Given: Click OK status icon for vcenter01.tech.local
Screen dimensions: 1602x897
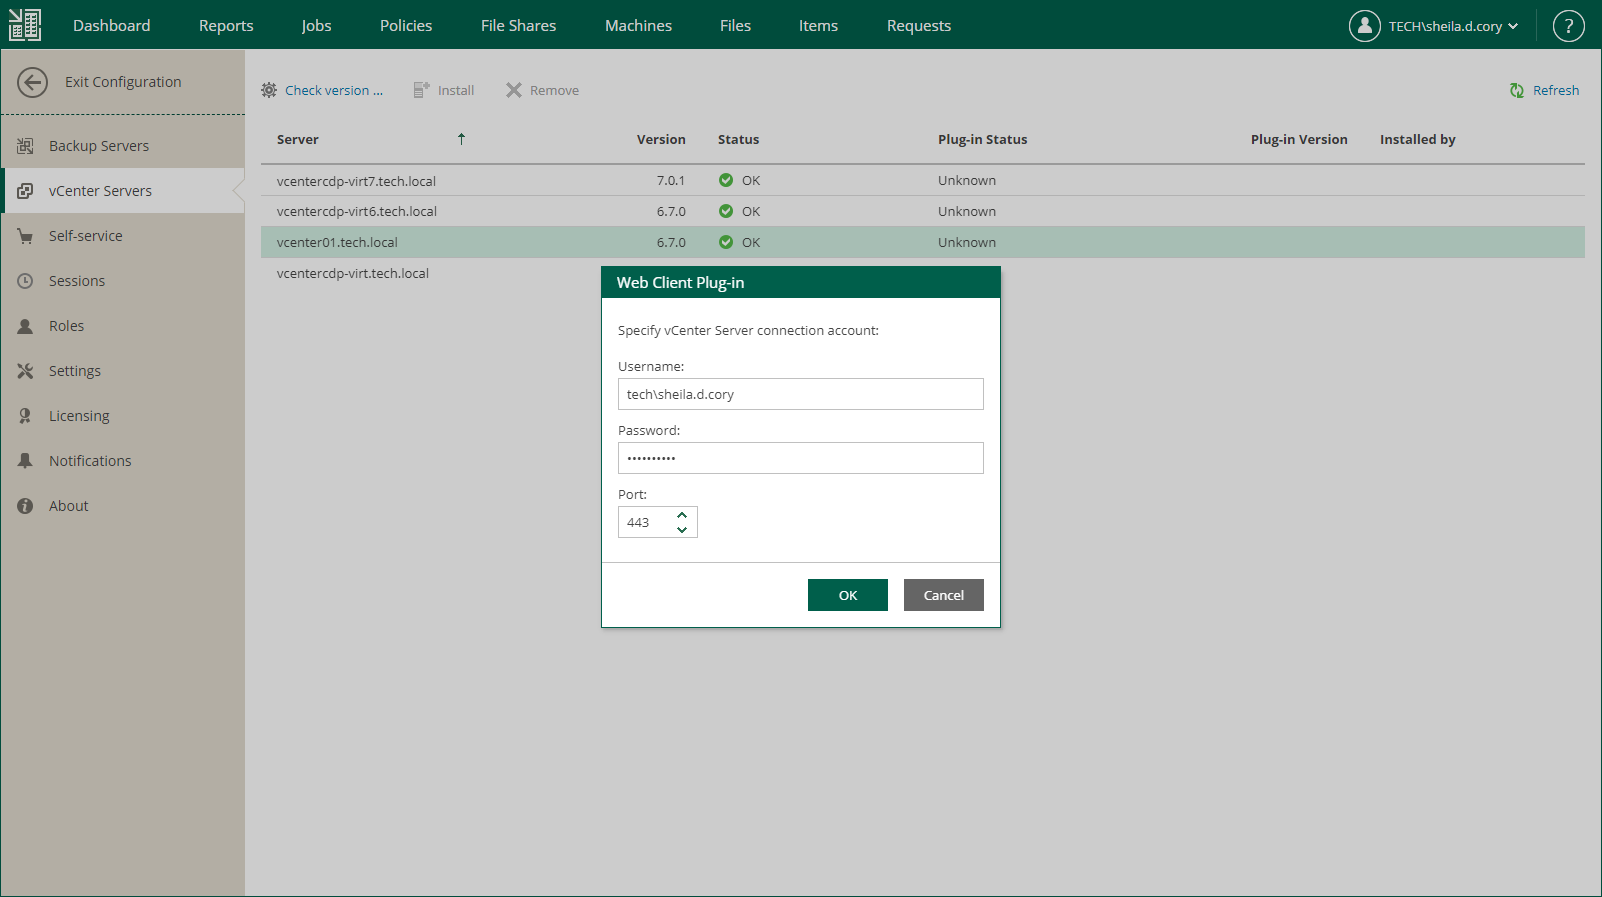Looking at the screenshot, I should [x=726, y=242].
